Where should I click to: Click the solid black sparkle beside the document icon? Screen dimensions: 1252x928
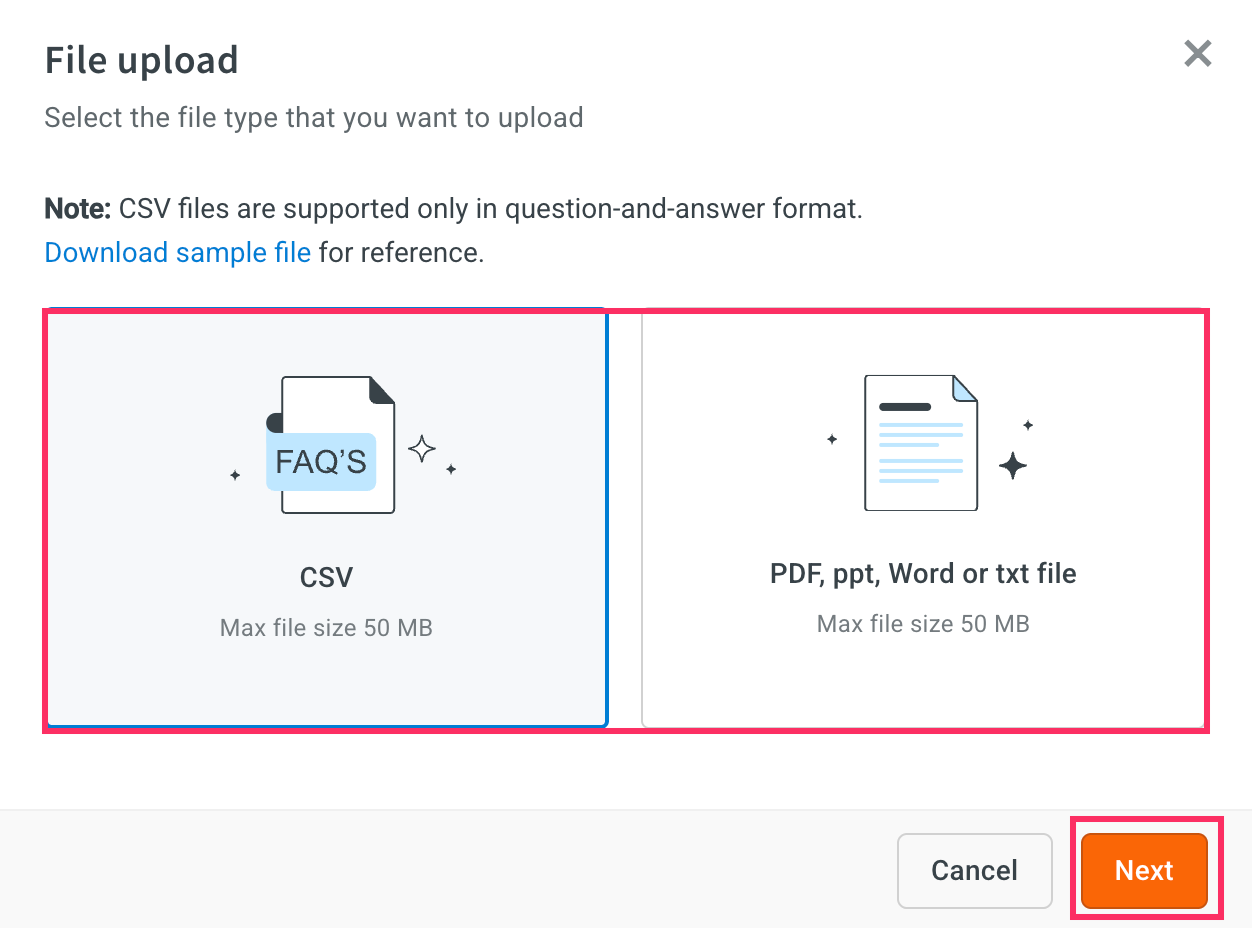pyautogui.click(x=1013, y=465)
